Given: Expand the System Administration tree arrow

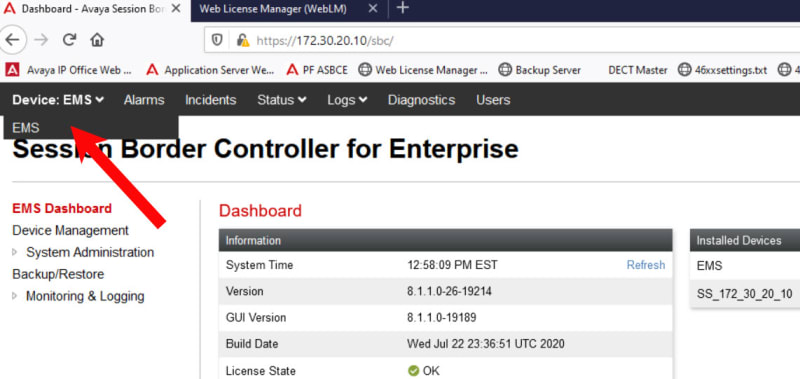Looking at the screenshot, I should click(15, 252).
